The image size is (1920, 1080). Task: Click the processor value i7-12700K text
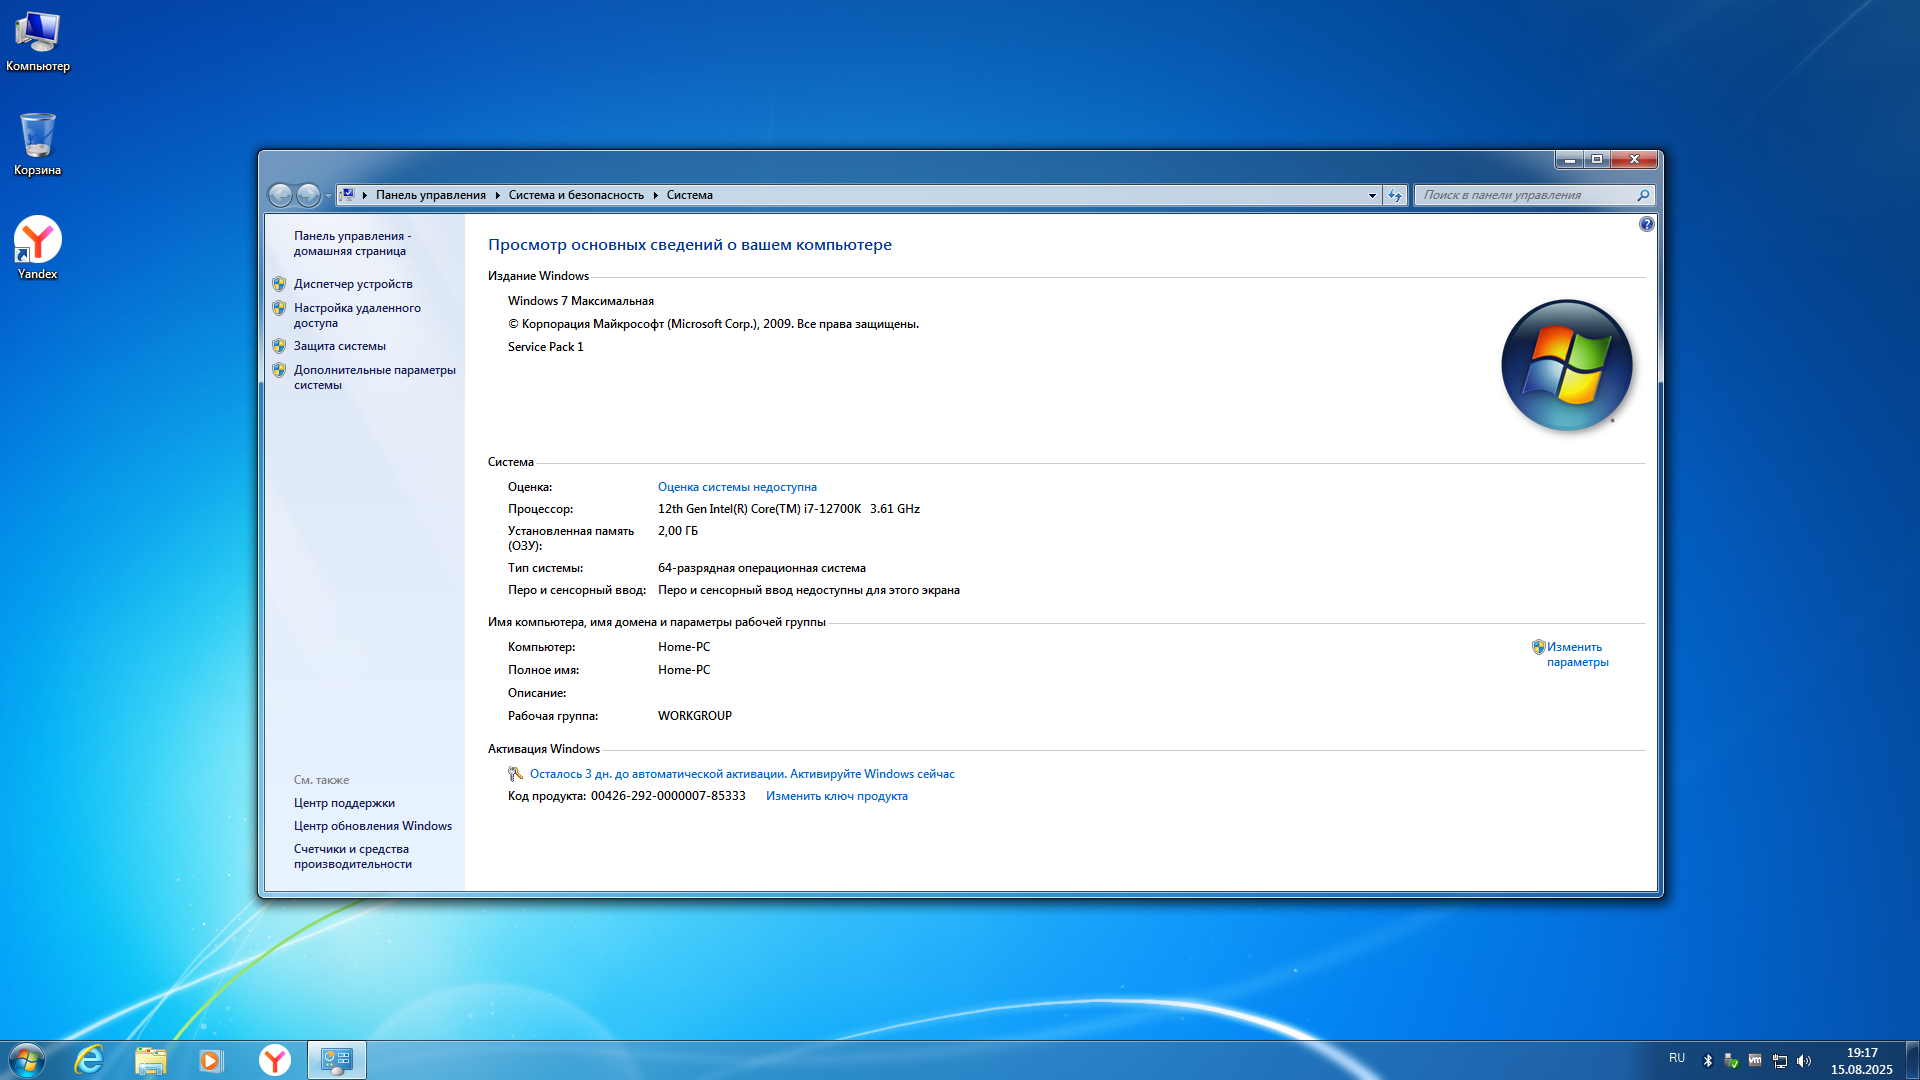tap(789, 509)
